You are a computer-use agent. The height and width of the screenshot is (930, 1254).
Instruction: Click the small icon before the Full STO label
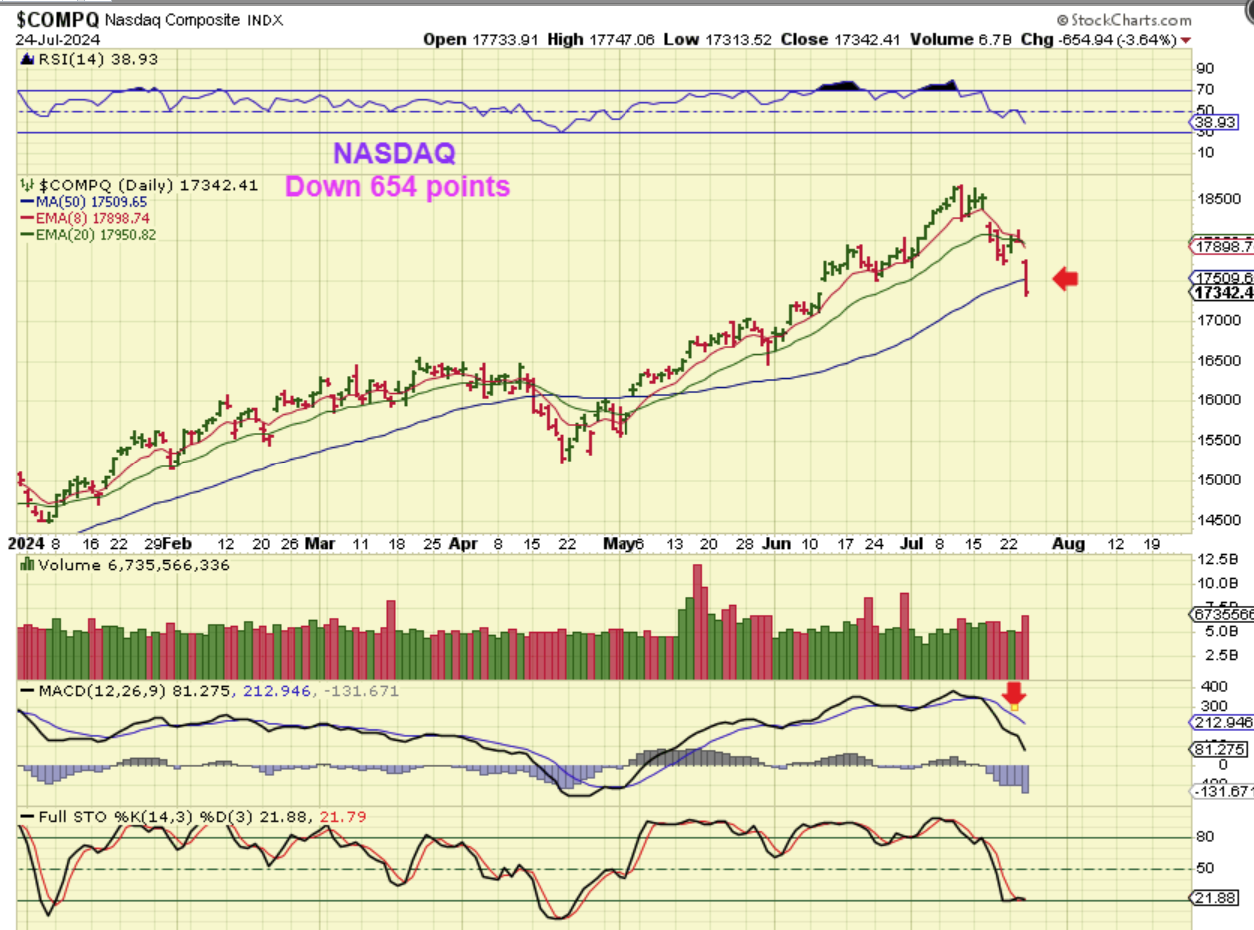[x=26, y=816]
